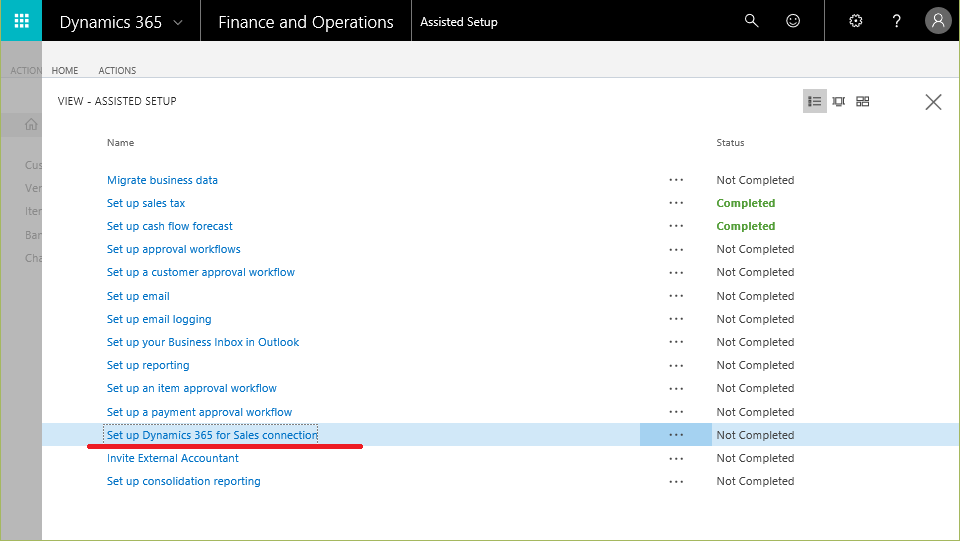Open Set up cash flow forecast
960x541 pixels.
tap(170, 226)
